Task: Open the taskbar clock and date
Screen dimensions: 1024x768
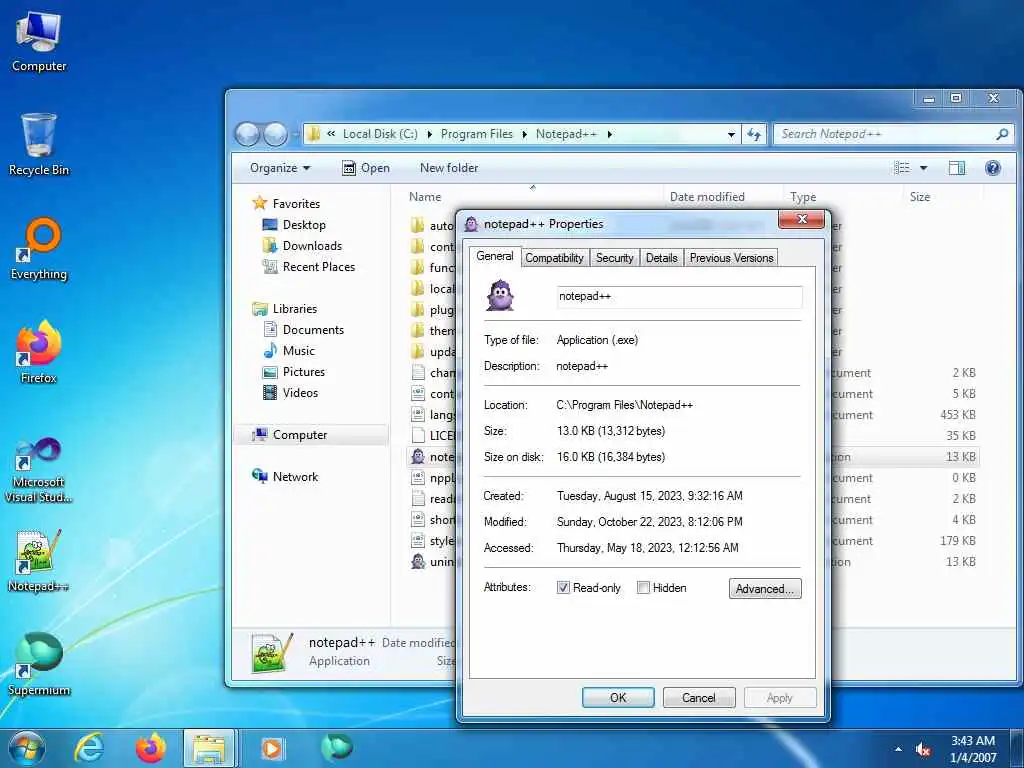Action: [x=973, y=749]
